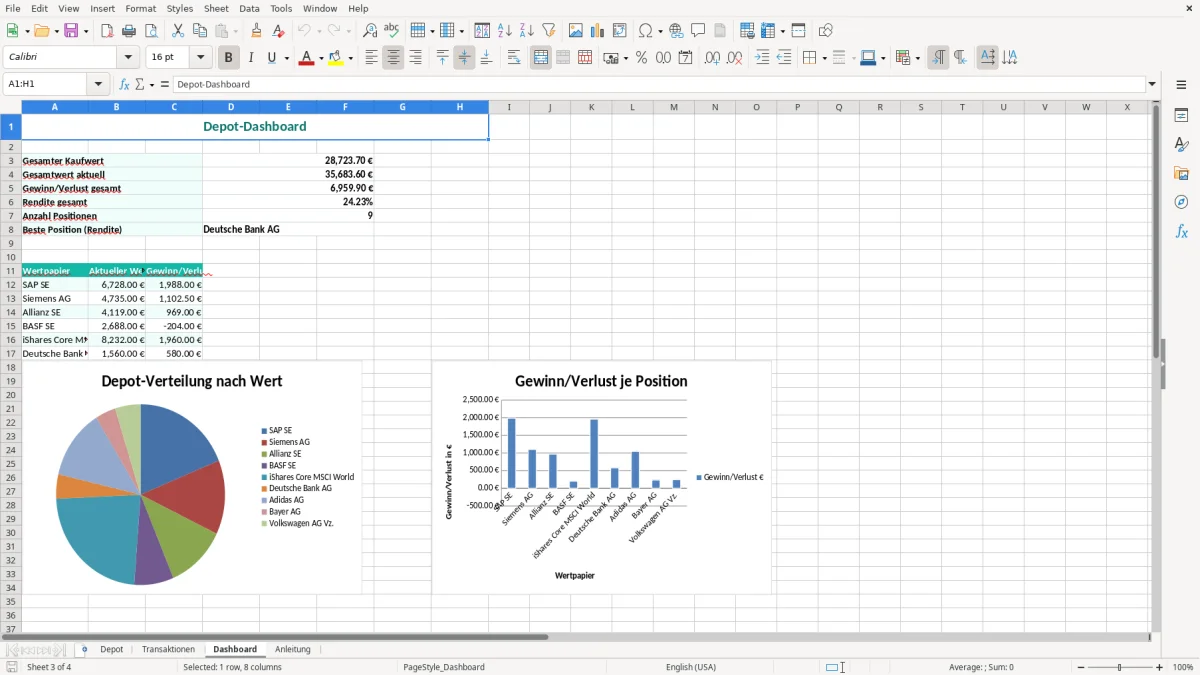Toggle Underline formatting

[272, 58]
